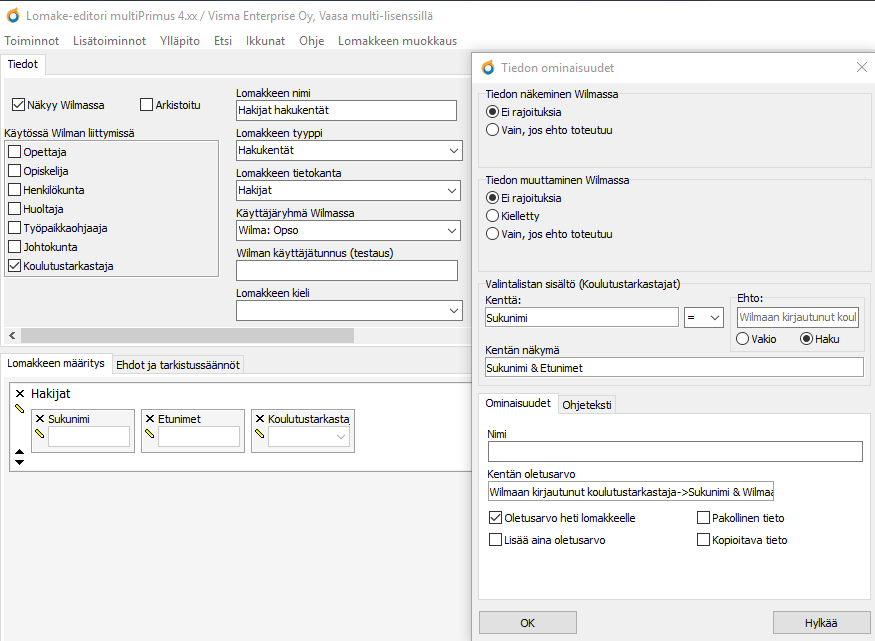Click the pencil icon under Hakijat group
This screenshot has width=875, height=641.
(x=19, y=409)
